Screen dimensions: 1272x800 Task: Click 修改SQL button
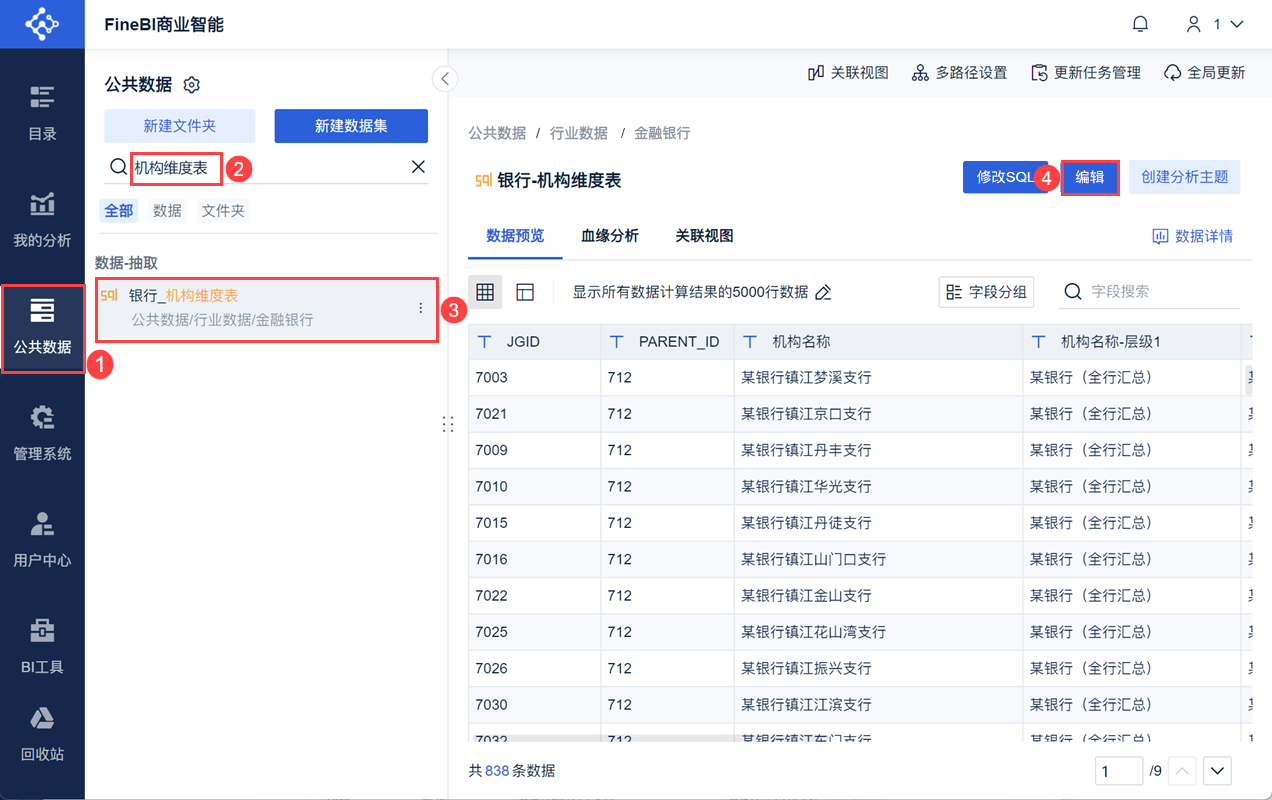tap(1004, 177)
